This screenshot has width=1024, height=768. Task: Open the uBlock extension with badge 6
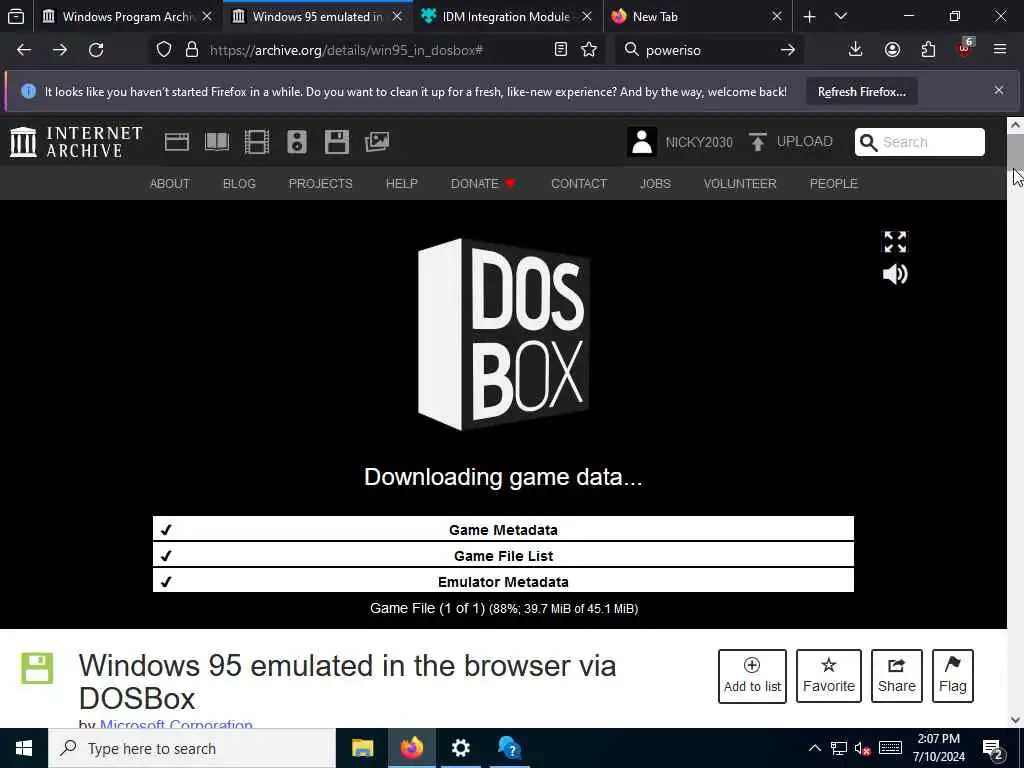point(965,48)
